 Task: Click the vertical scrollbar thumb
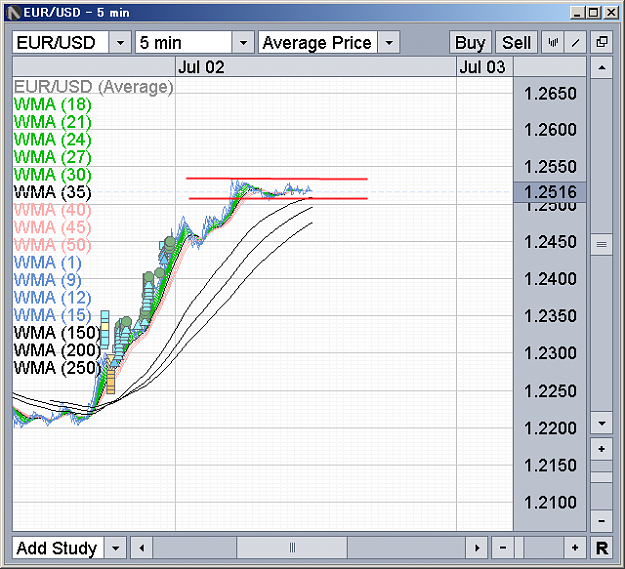click(601, 244)
